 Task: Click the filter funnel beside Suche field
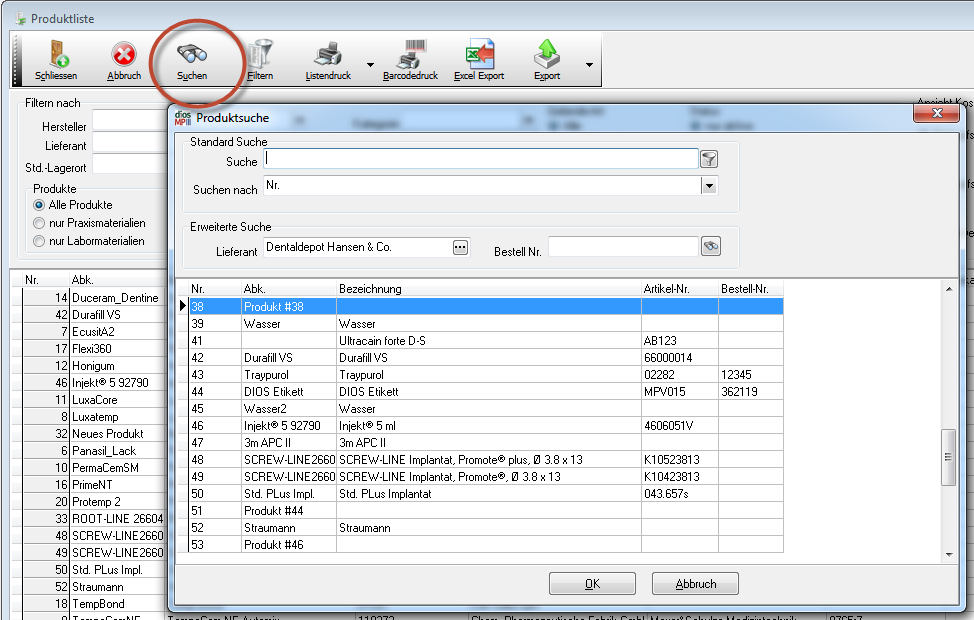pyautogui.click(x=709, y=159)
